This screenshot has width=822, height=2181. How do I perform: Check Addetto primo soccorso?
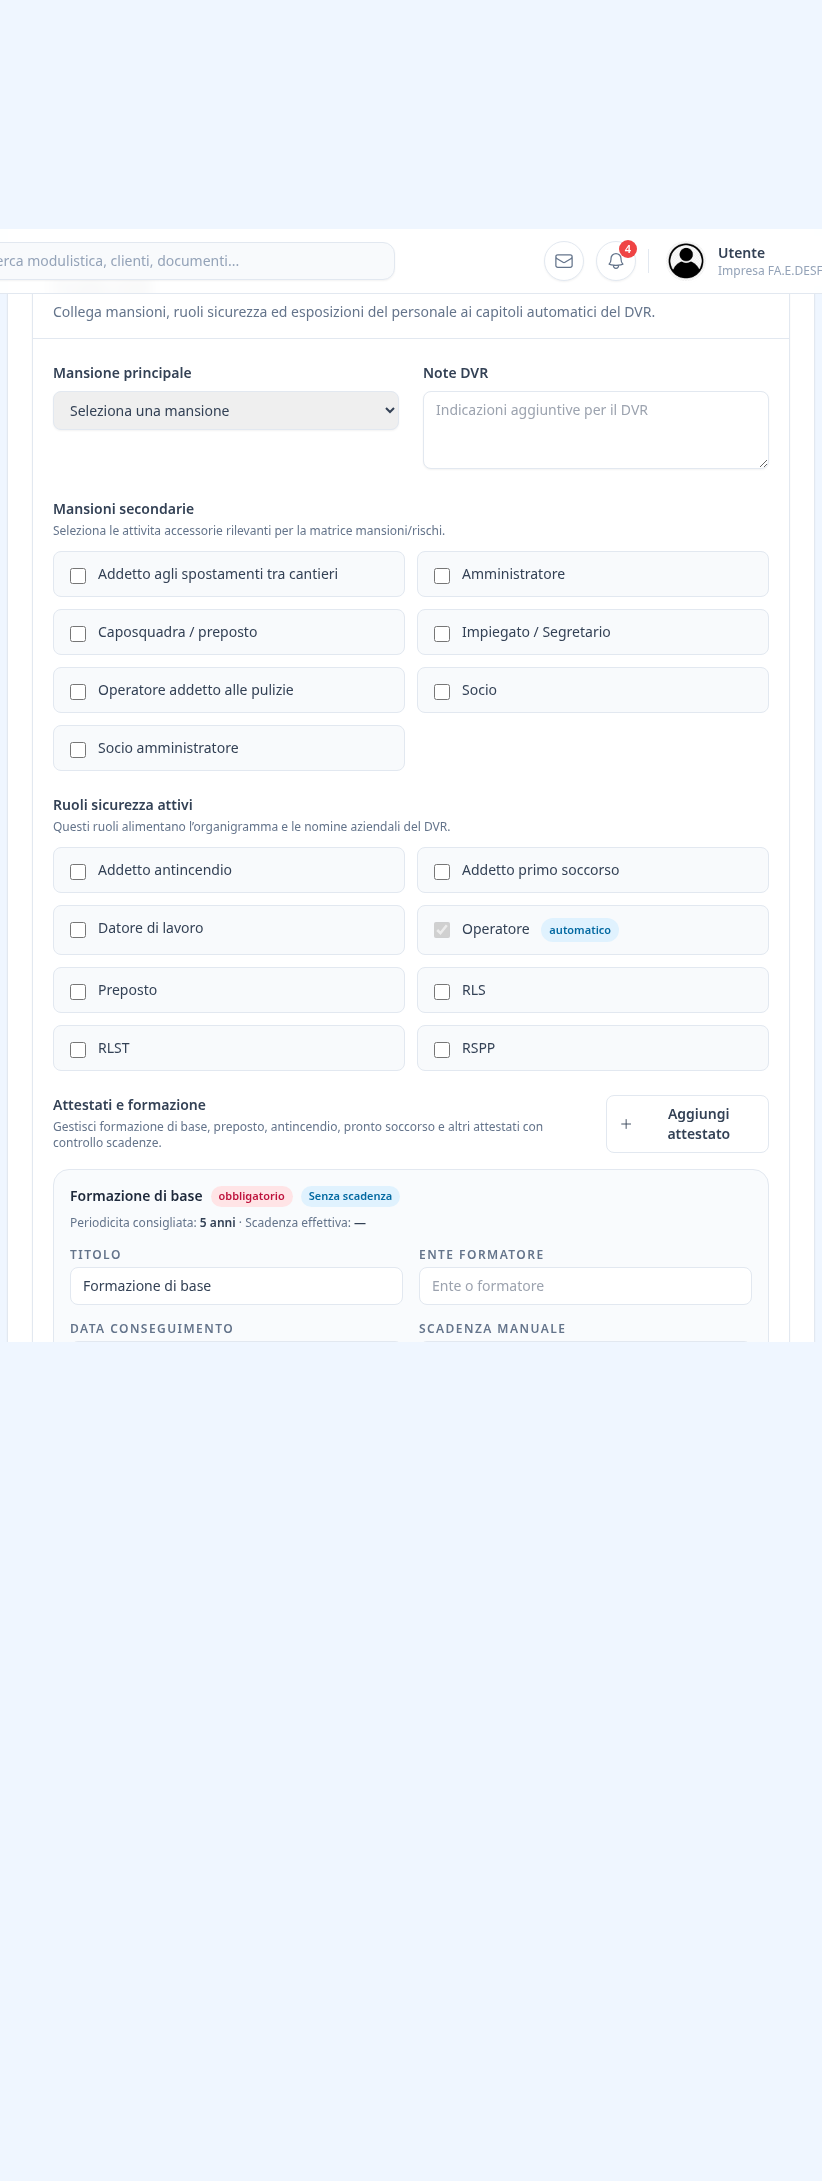(x=442, y=872)
